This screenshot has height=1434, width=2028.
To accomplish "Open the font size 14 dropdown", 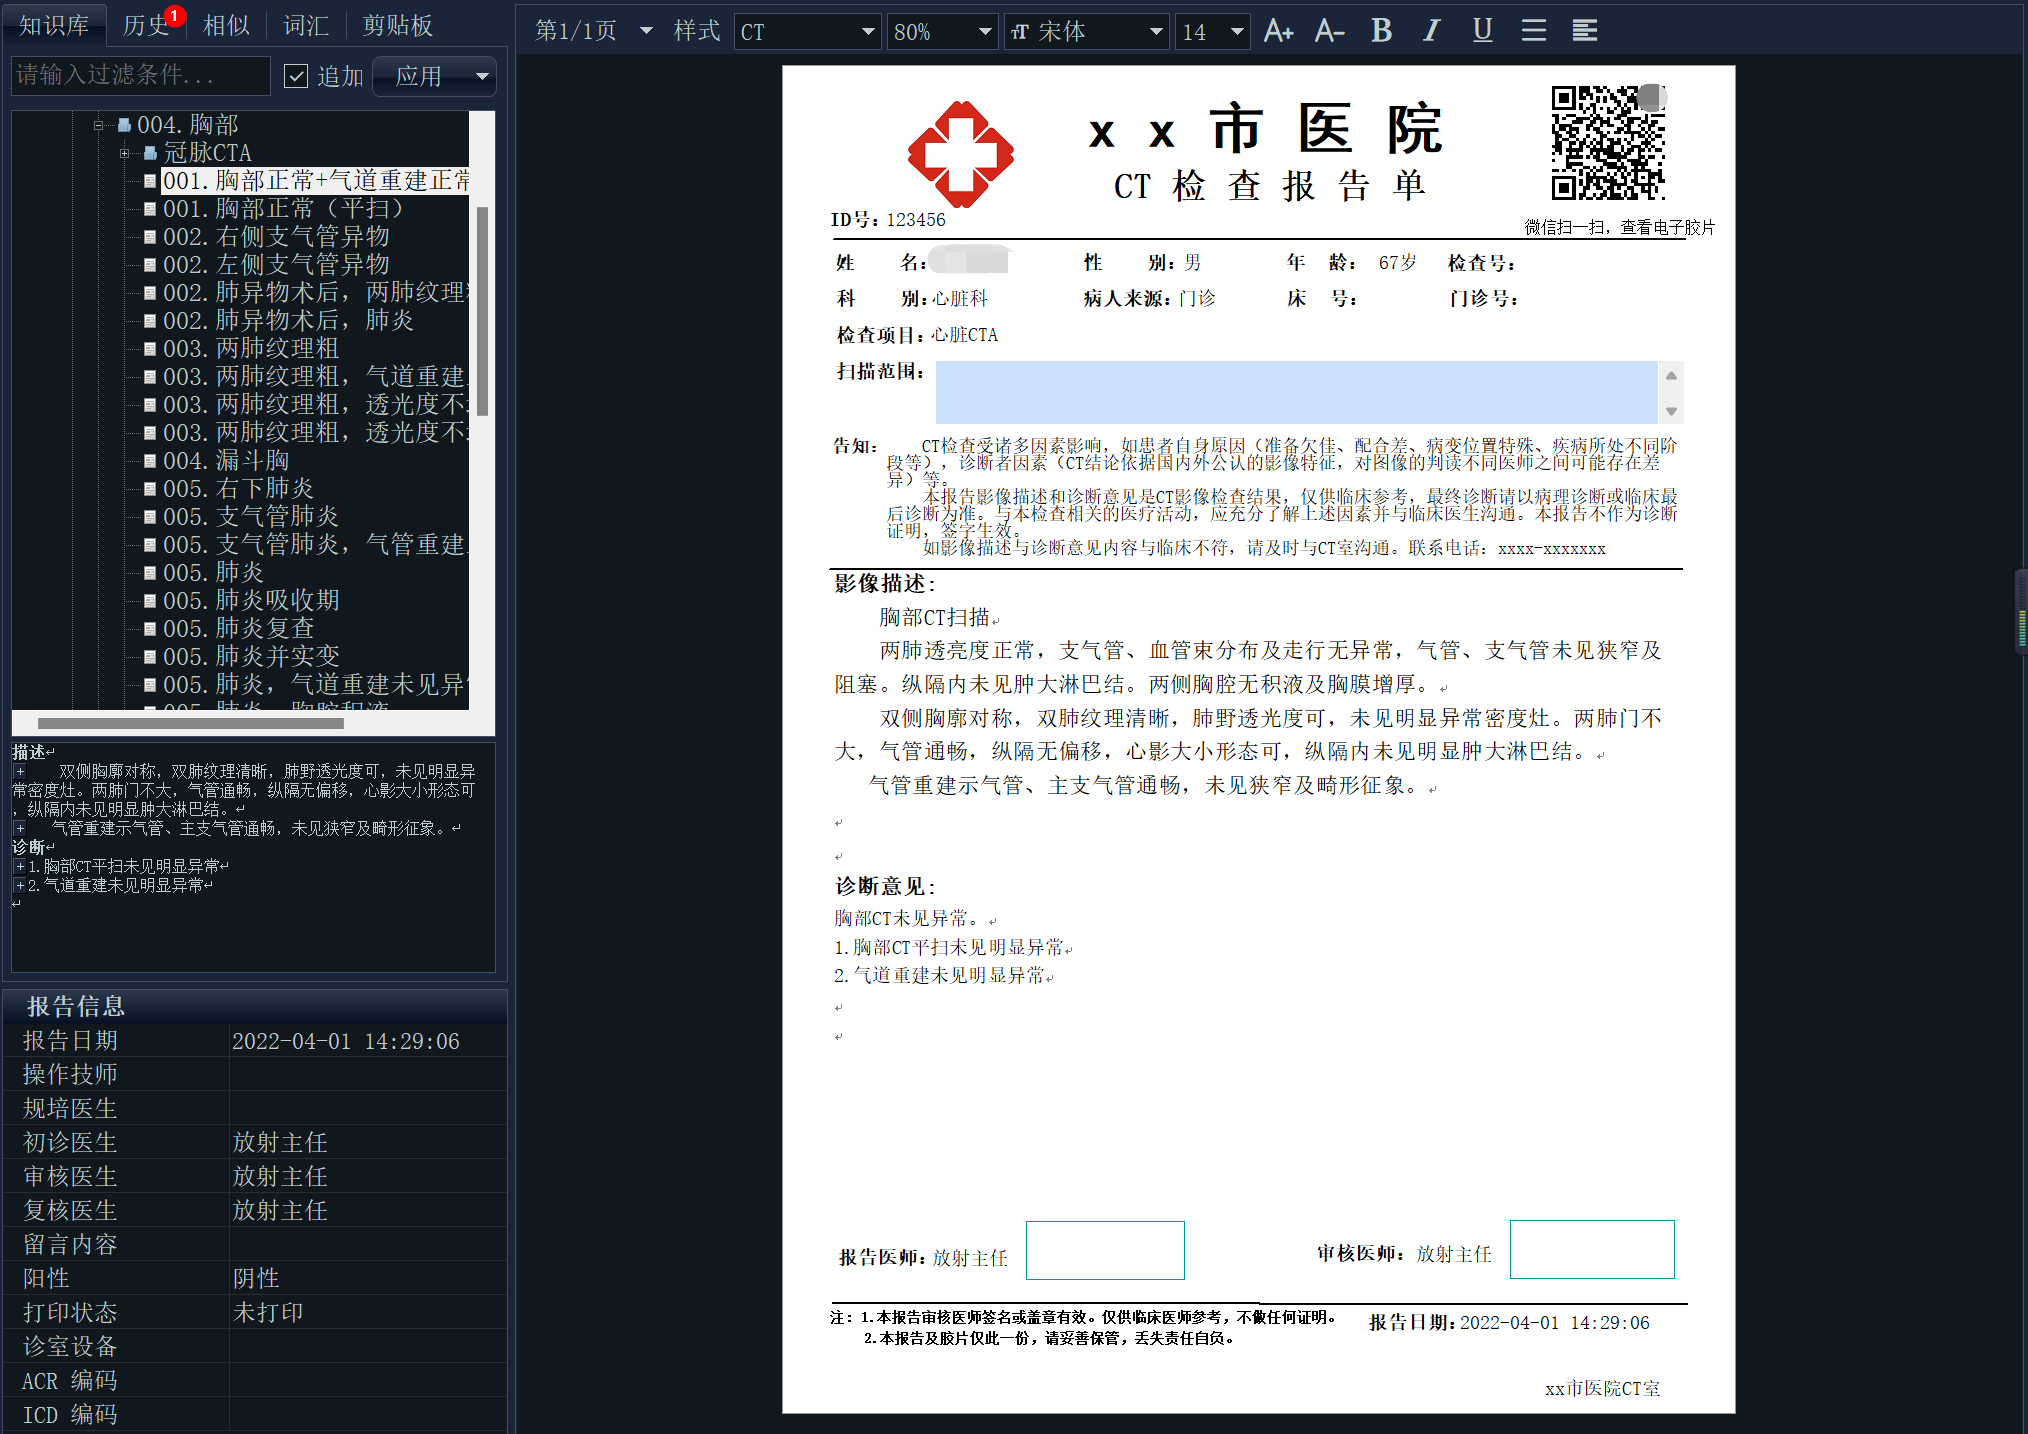I will (1213, 32).
